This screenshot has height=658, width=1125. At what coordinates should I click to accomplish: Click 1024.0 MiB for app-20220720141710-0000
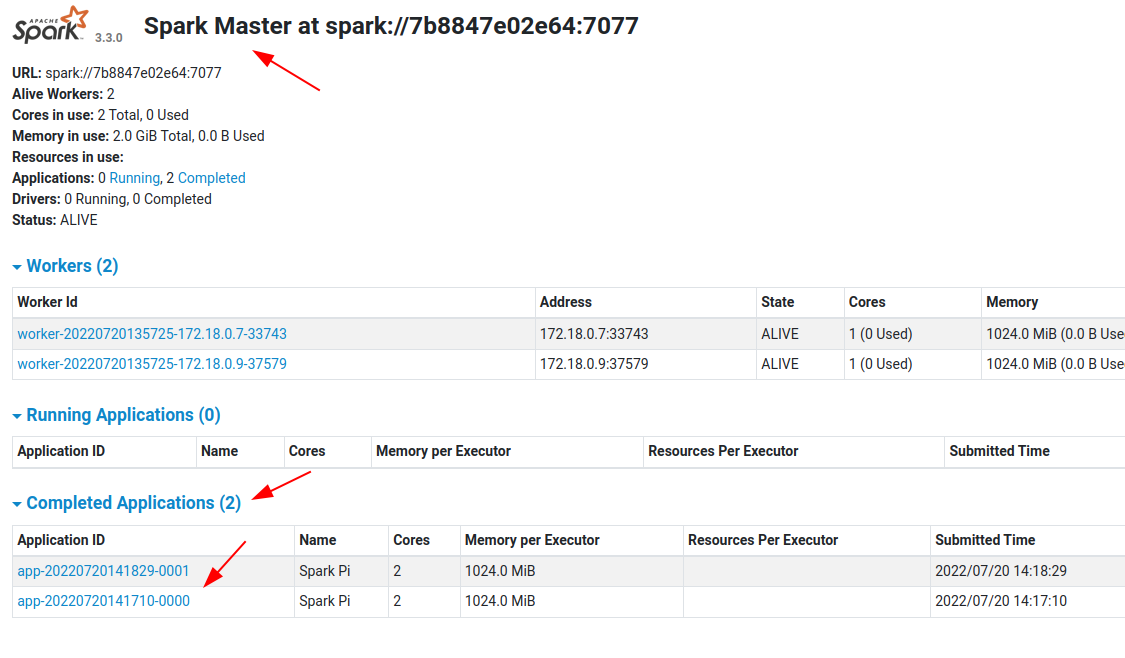click(x=500, y=601)
